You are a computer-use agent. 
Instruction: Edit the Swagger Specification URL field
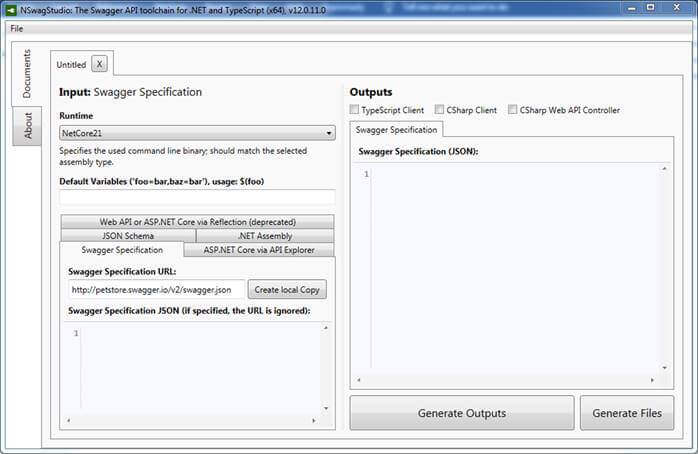156,290
